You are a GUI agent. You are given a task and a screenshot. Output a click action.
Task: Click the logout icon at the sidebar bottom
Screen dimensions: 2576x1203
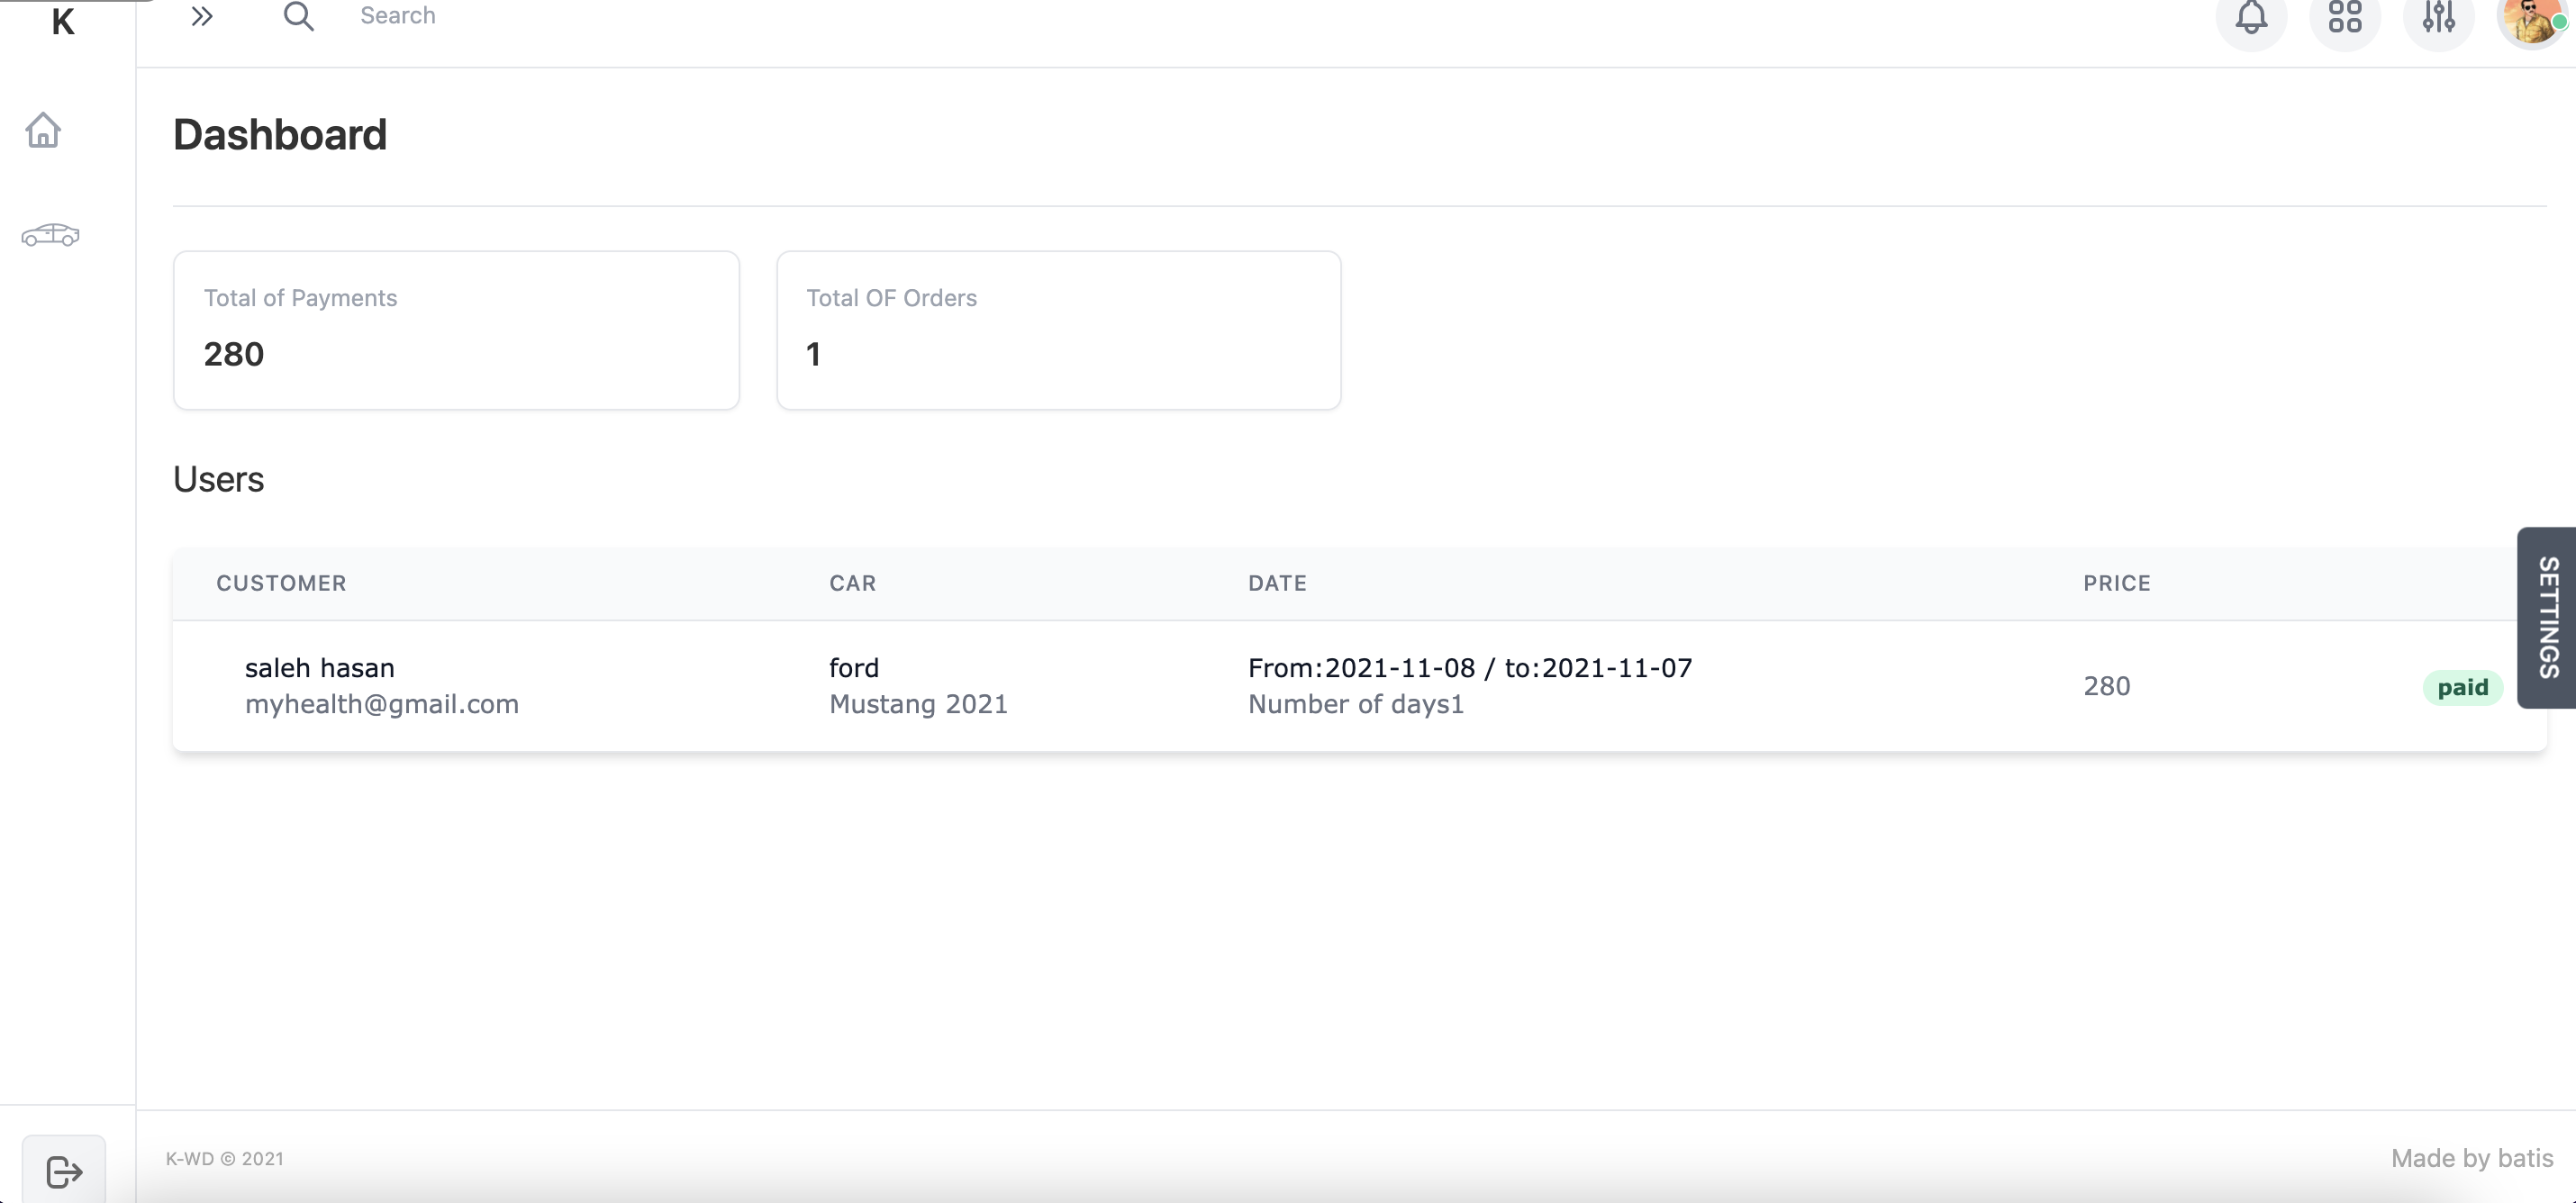point(64,1172)
